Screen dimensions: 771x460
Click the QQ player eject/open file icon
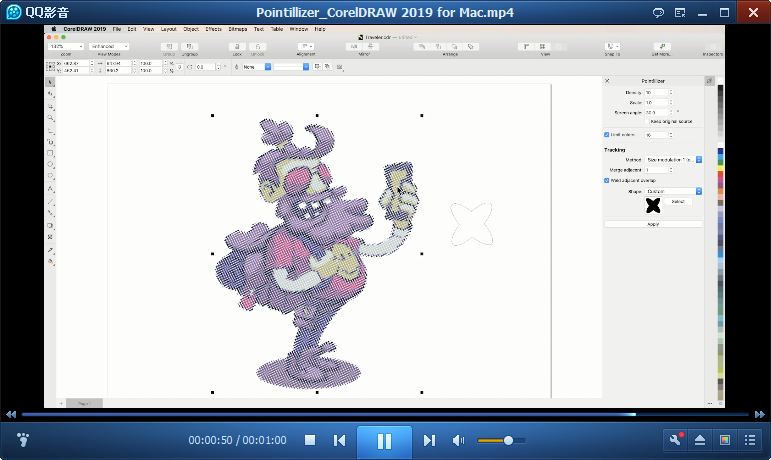[x=700, y=440]
